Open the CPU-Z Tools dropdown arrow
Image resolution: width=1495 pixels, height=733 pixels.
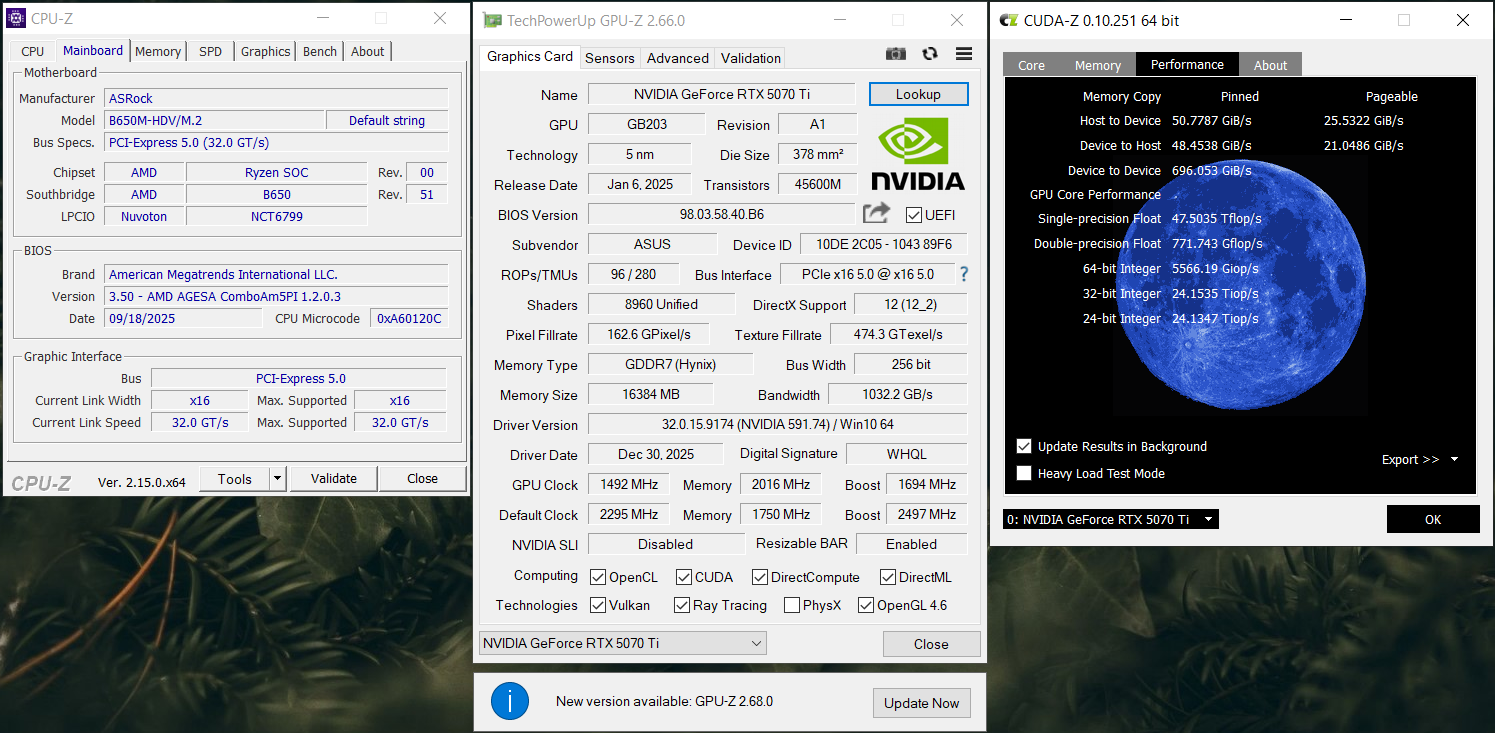click(278, 479)
